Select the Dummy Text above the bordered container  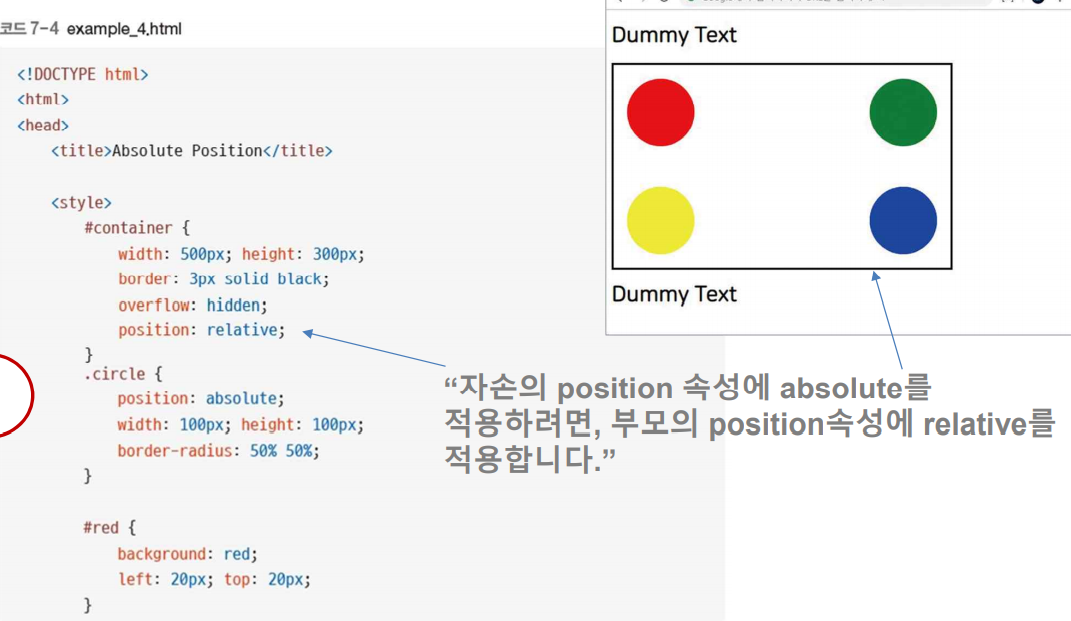(x=674, y=35)
